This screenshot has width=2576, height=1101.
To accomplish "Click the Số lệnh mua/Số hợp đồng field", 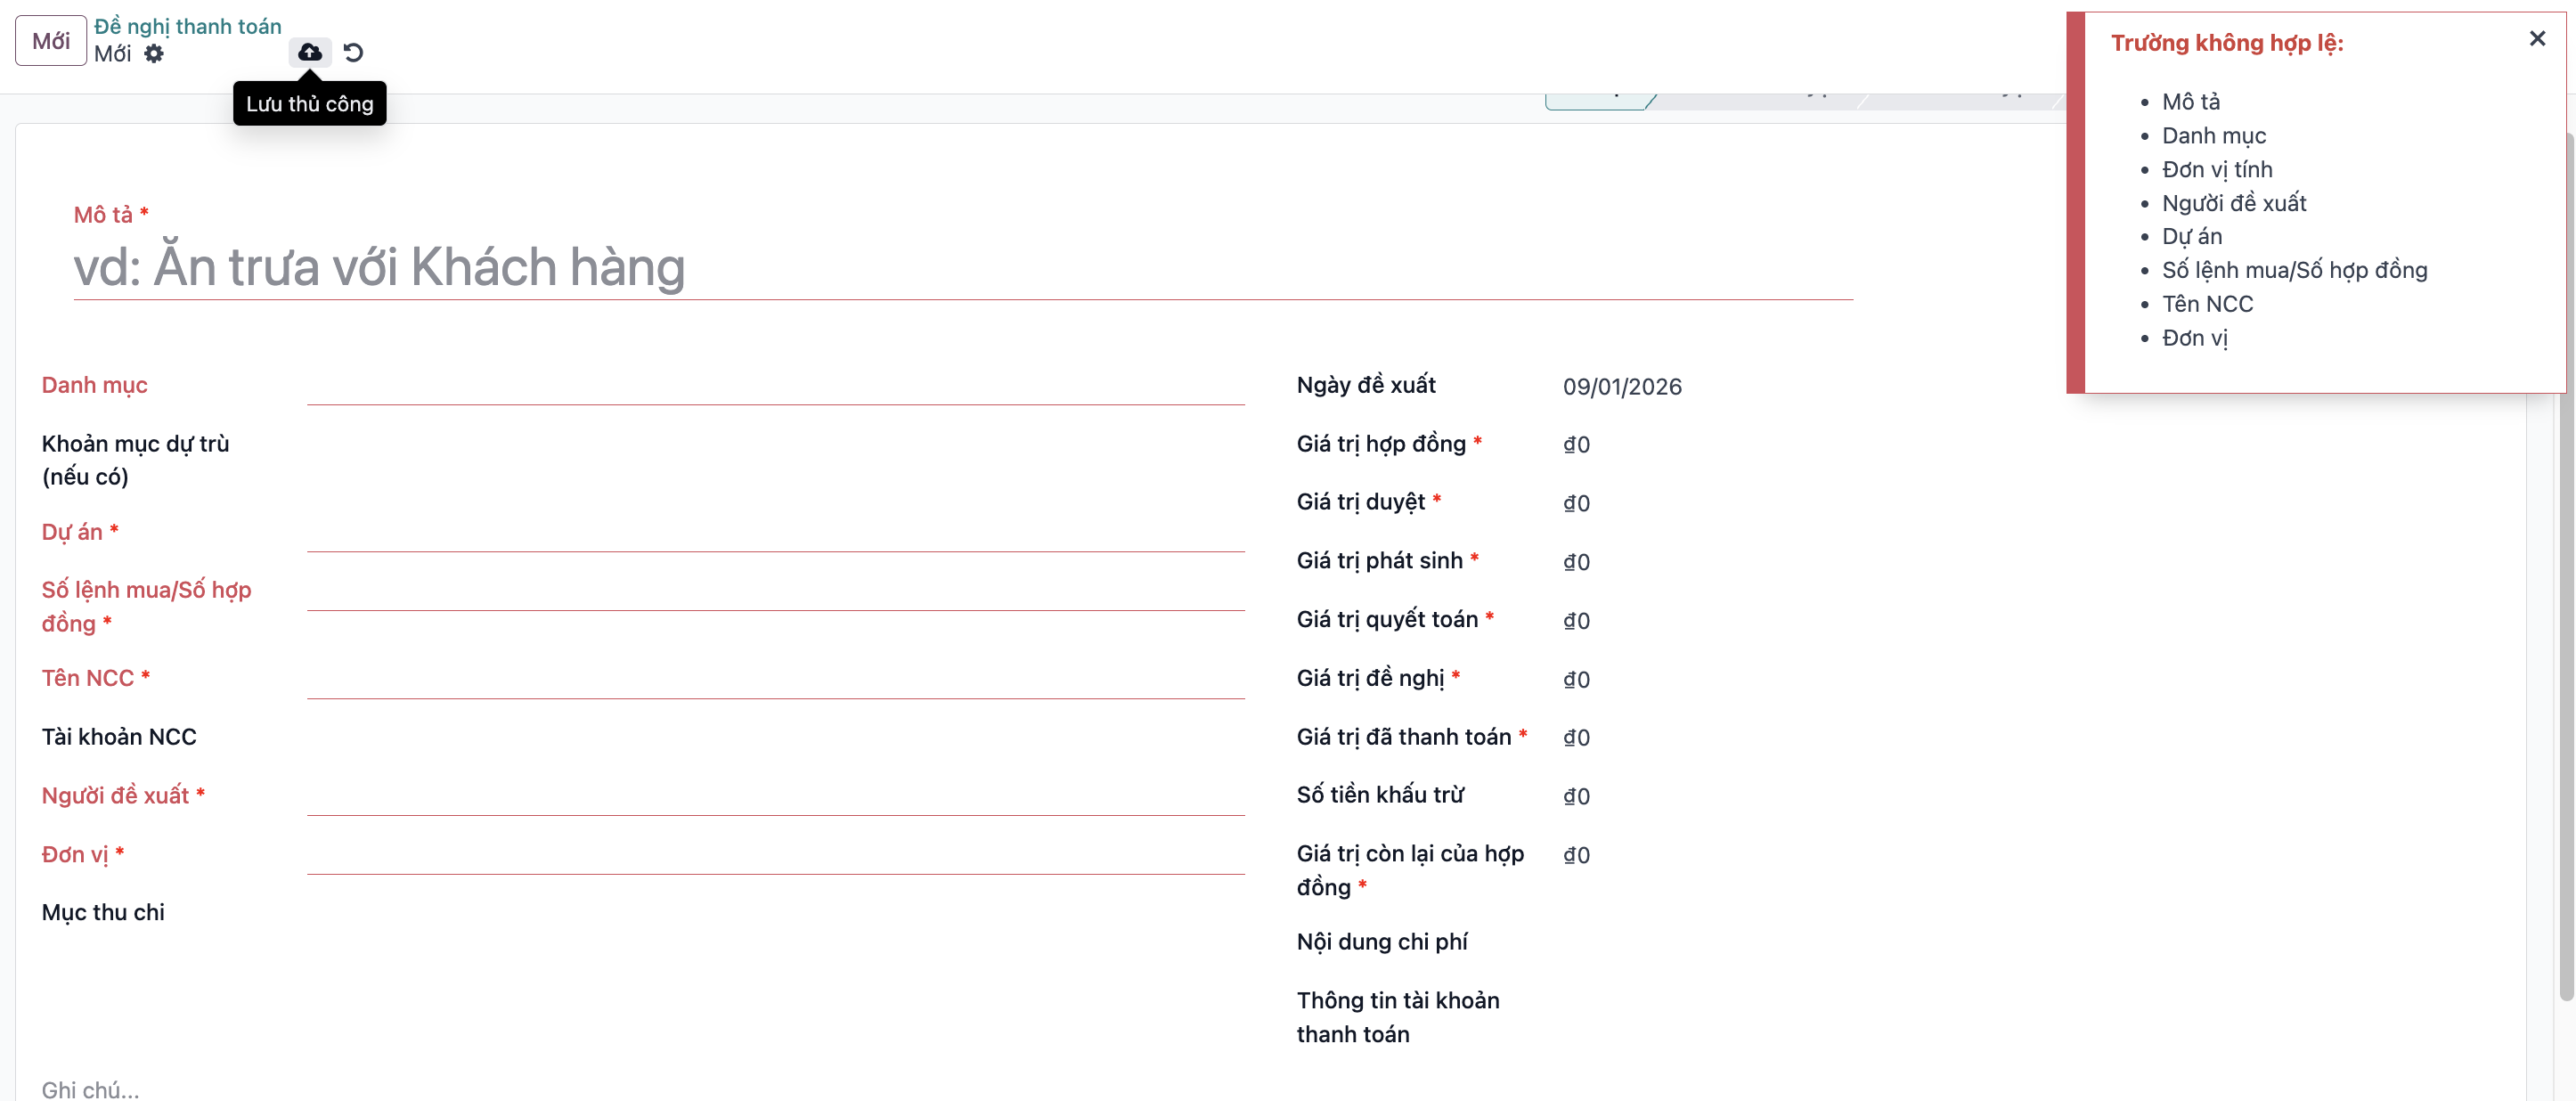I will (x=776, y=592).
